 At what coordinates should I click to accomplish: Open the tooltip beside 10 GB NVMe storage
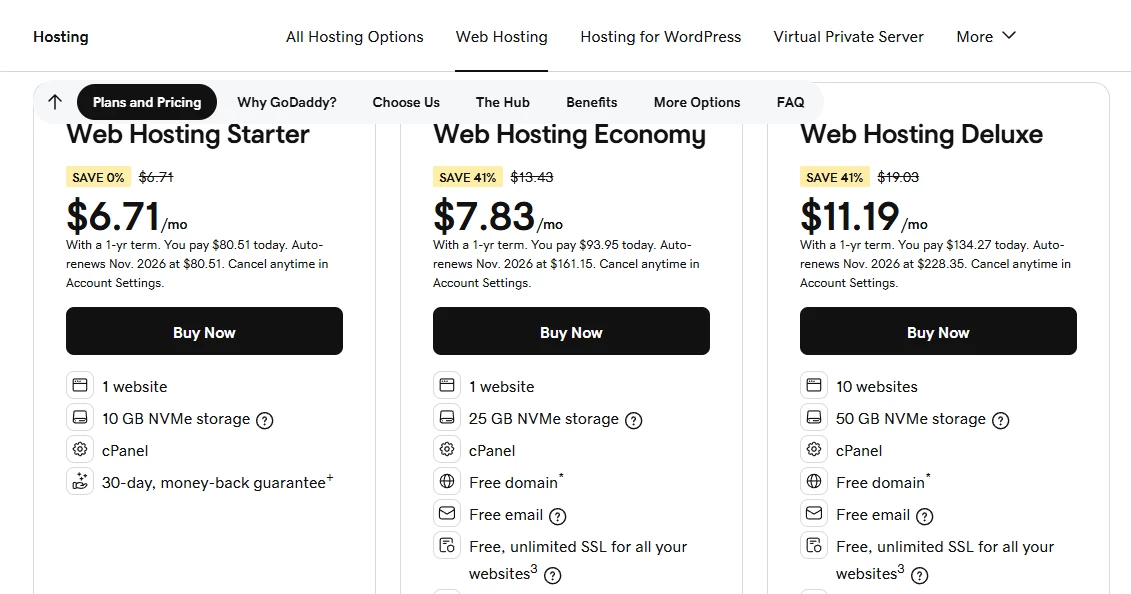tap(264, 420)
